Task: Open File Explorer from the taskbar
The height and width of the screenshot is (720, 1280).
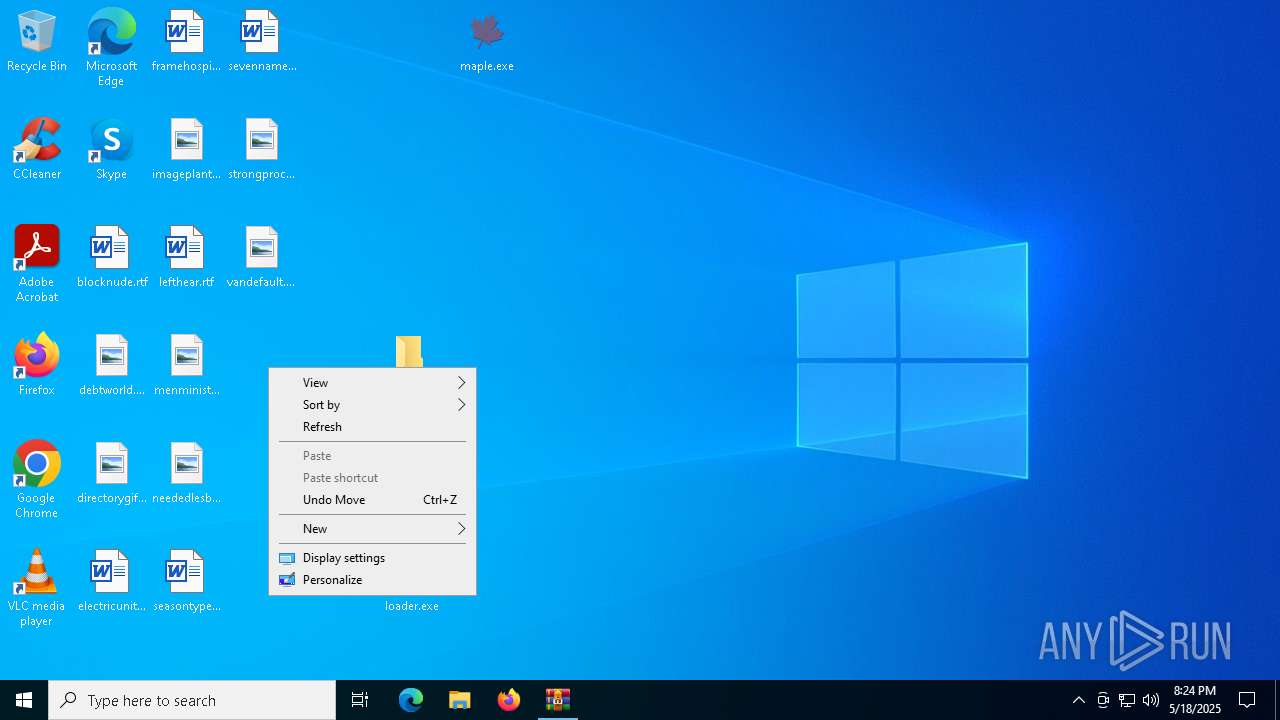Action: click(460, 700)
